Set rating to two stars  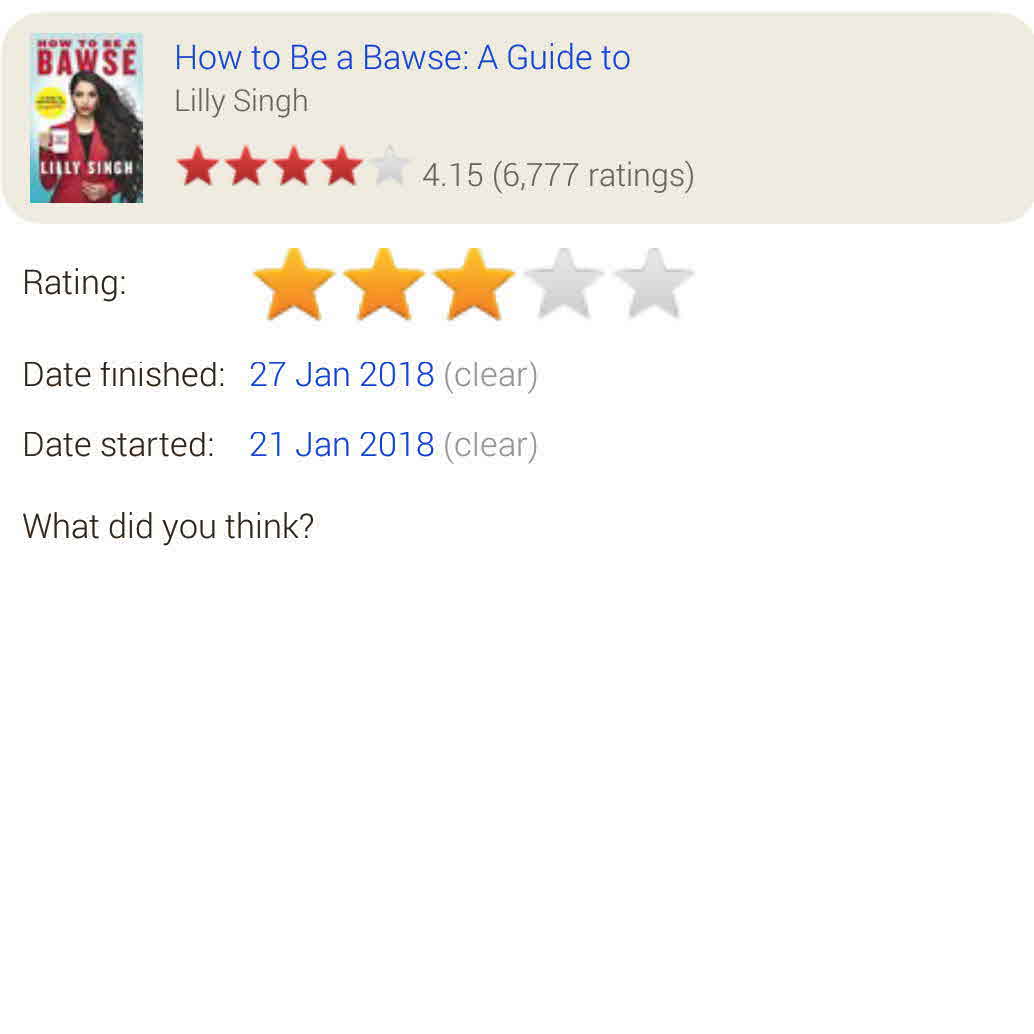(x=384, y=284)
